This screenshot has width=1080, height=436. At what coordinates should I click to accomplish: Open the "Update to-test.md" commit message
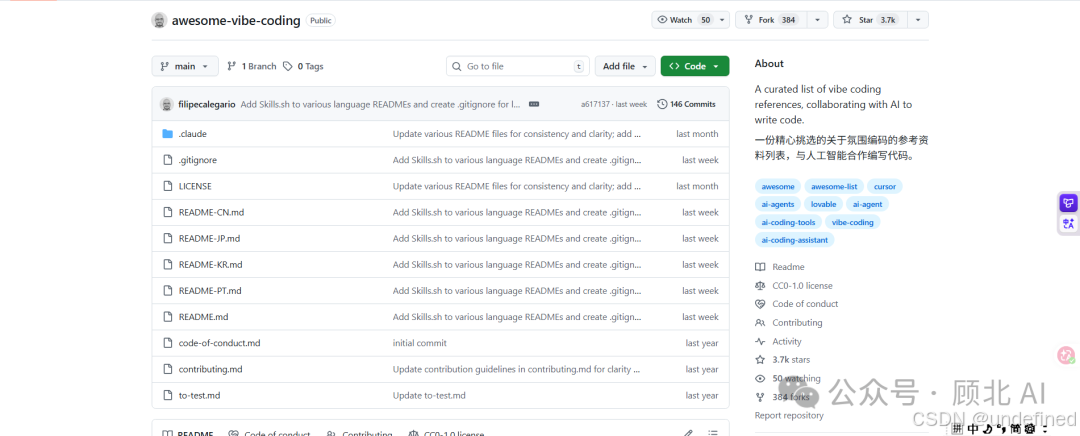(x=429, y=395)
